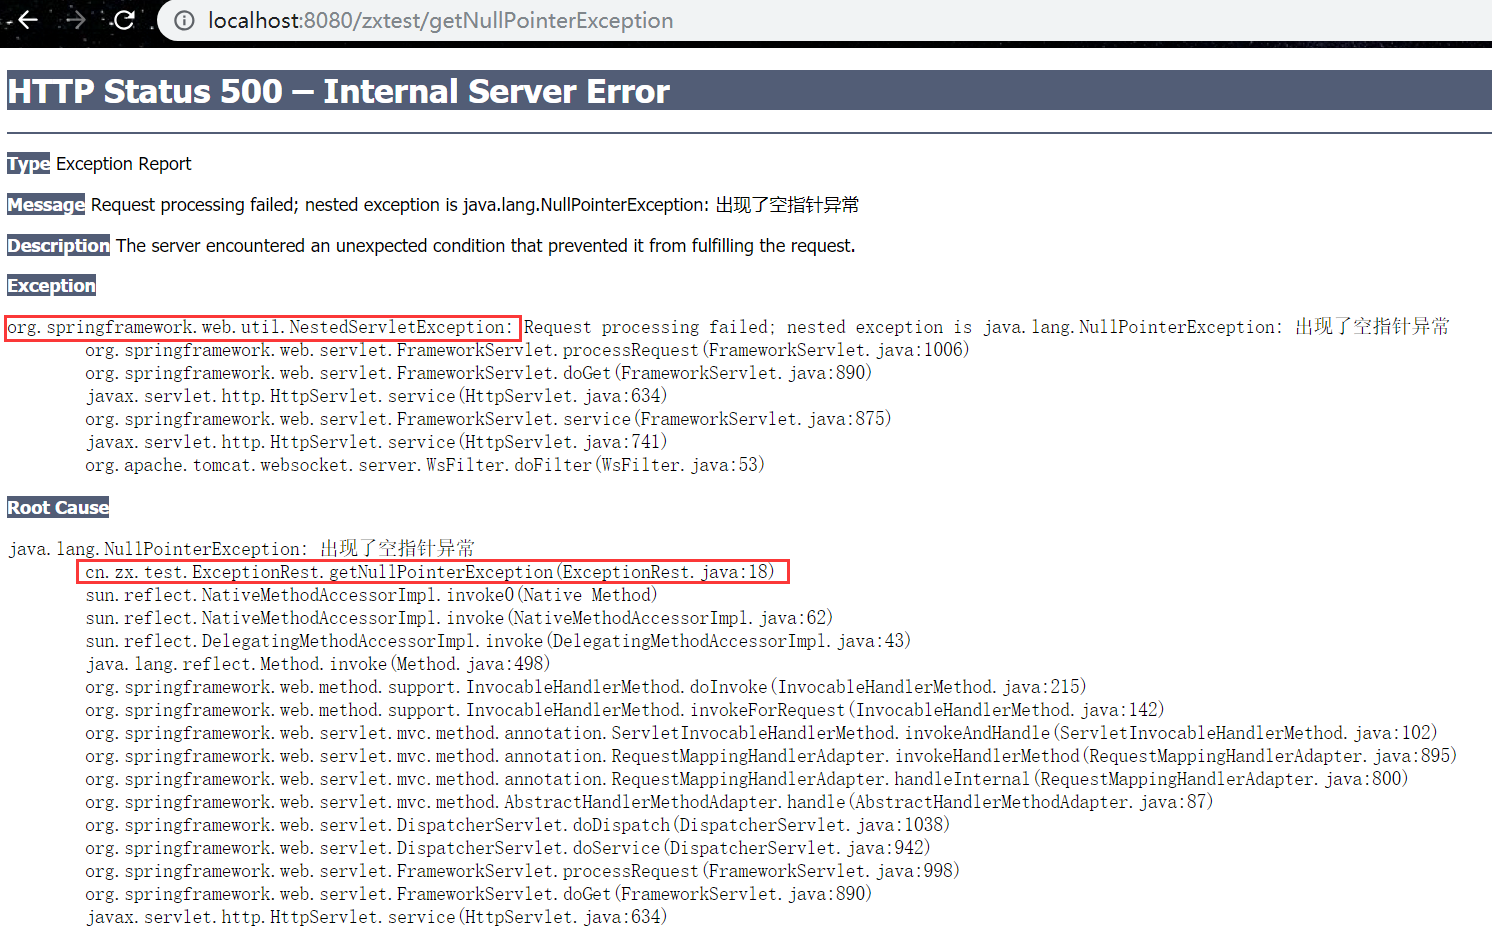The width and height of the screenshot is (1492, 929).
Task: Click the description text about unexpected condition
Action: 485,246
